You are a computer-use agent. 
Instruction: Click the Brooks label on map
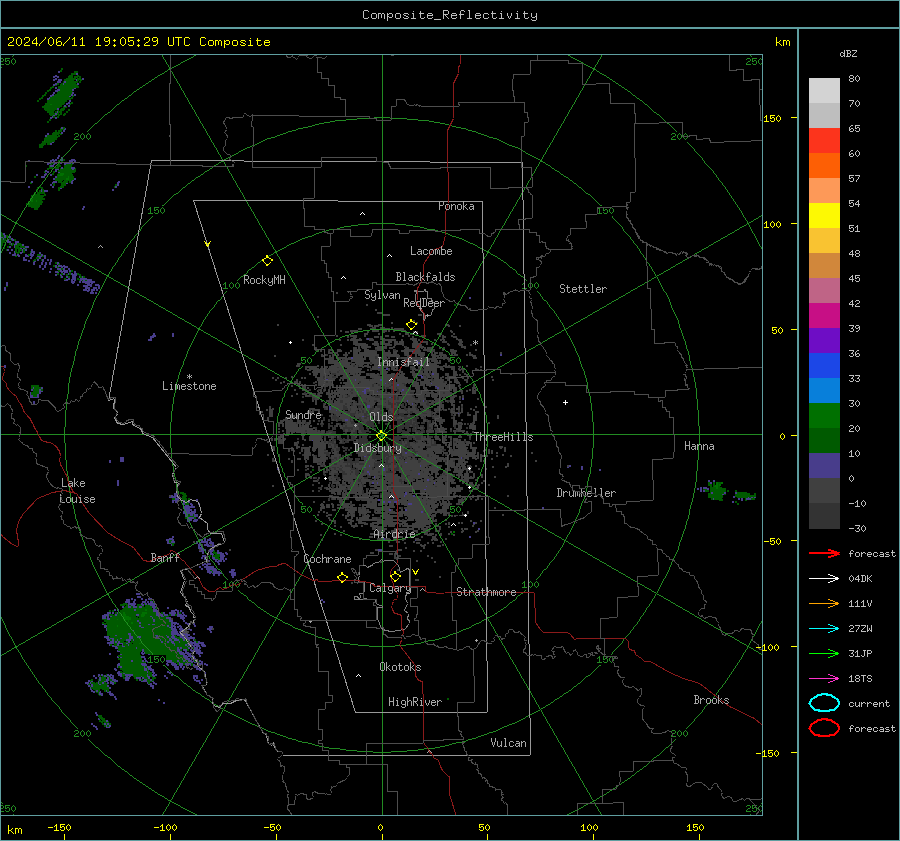tap(711, 700)
